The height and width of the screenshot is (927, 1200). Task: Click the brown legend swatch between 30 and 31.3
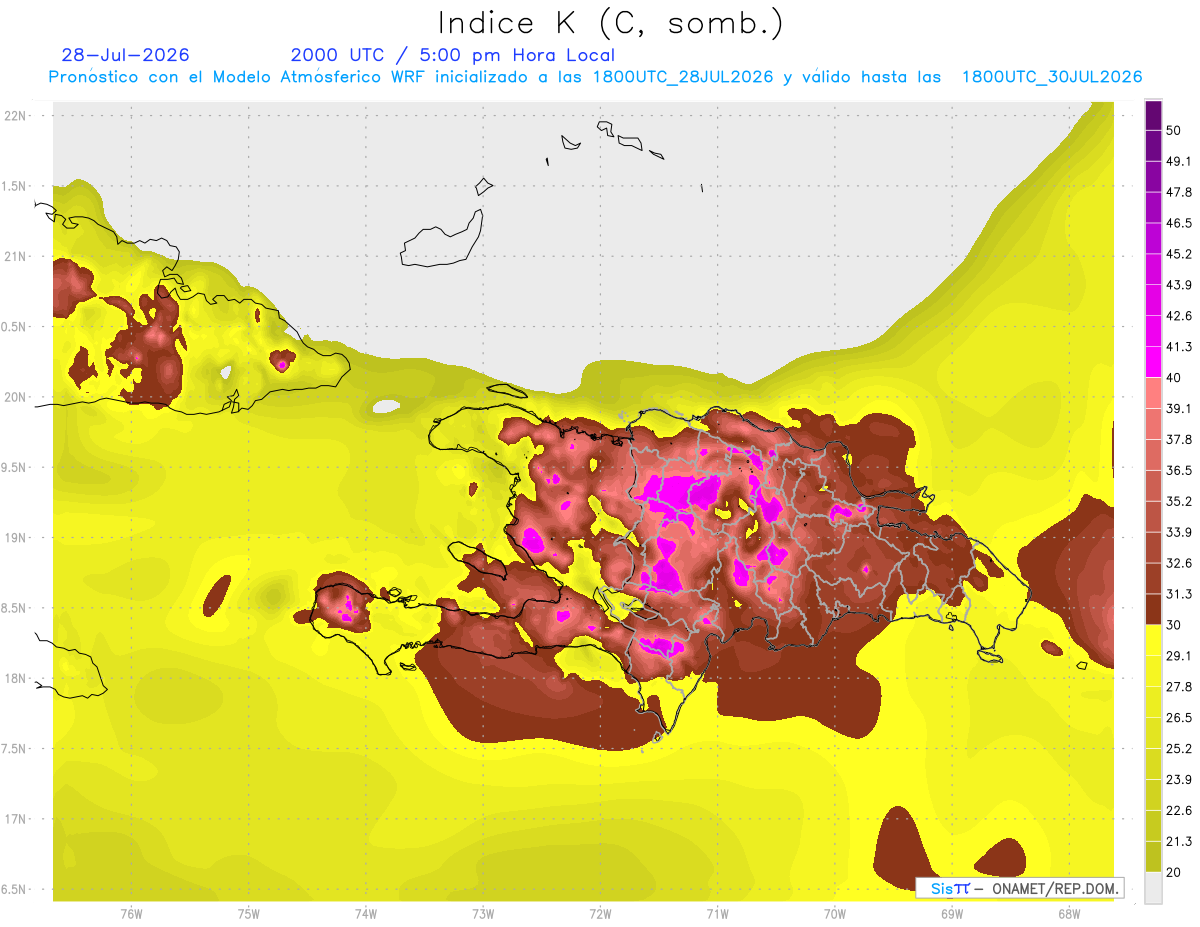[x=1153, y=610]
